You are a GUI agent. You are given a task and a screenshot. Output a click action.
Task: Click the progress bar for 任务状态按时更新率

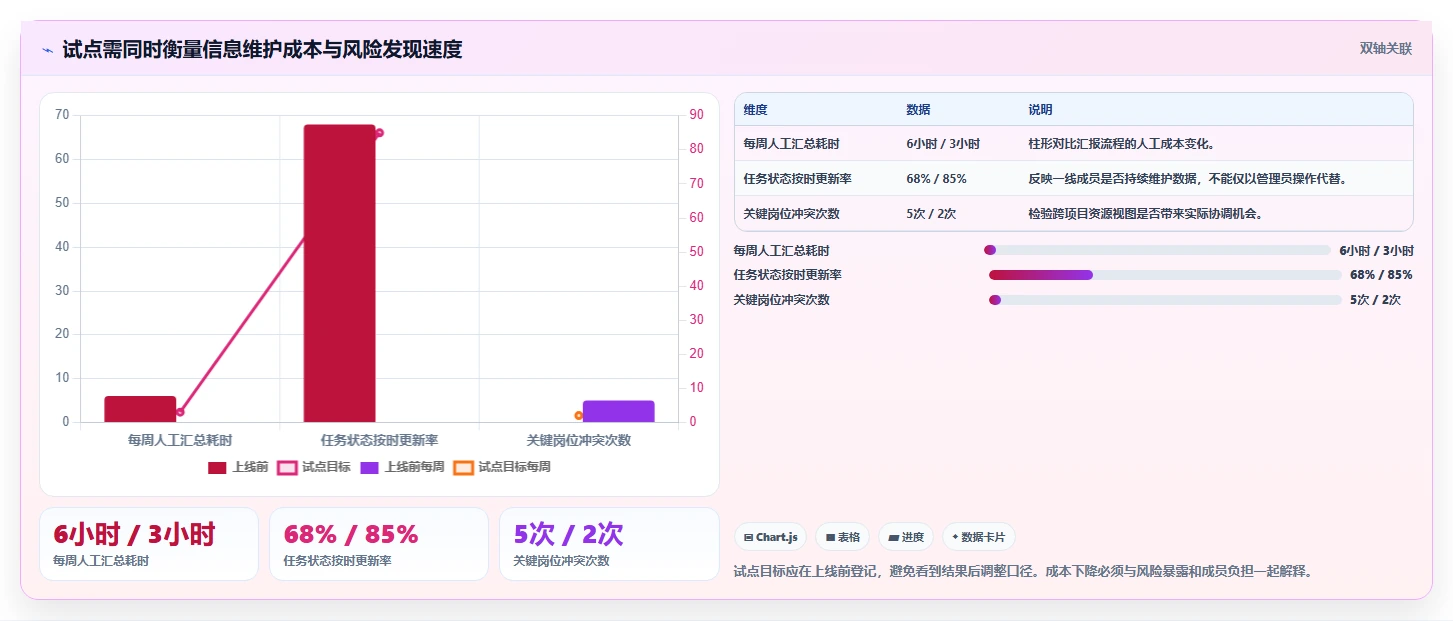(x=1165, y=275)
